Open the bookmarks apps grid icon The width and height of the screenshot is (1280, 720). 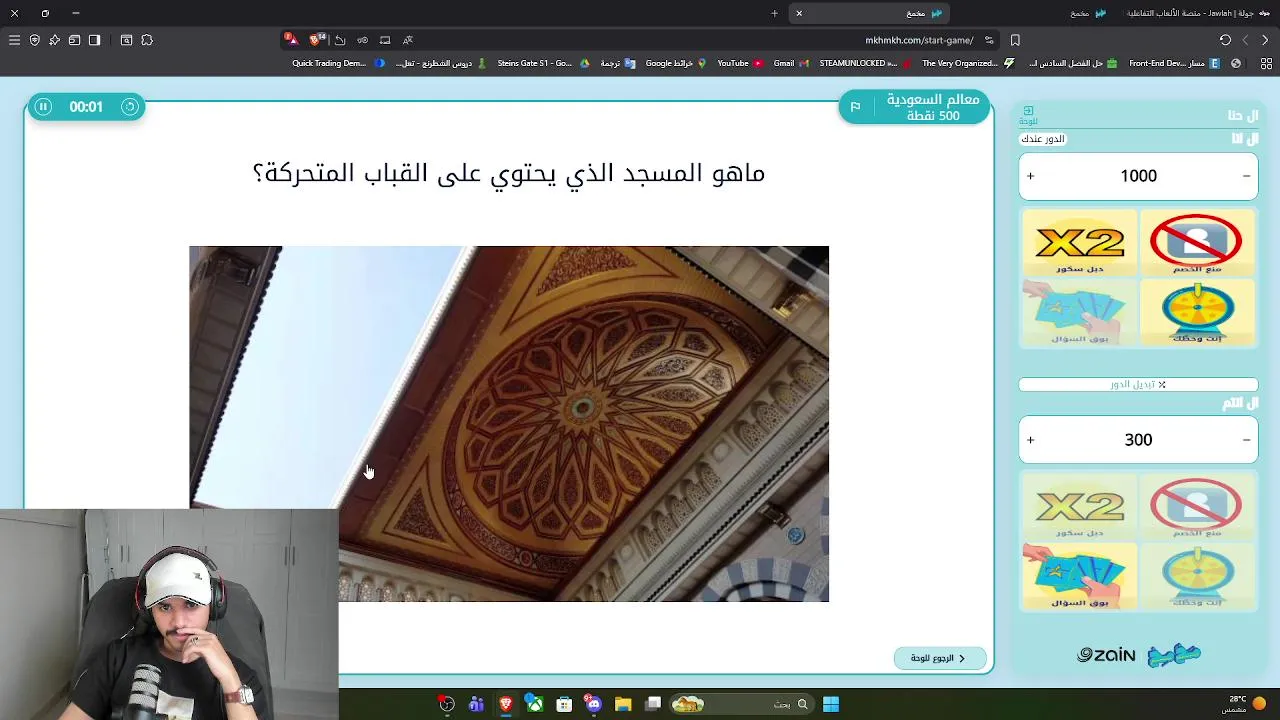(1266, 63)
